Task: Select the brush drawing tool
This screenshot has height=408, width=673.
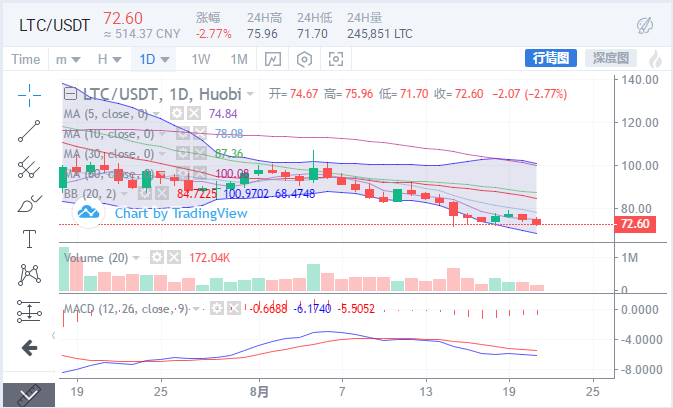Action: click(x=29, y=203)
